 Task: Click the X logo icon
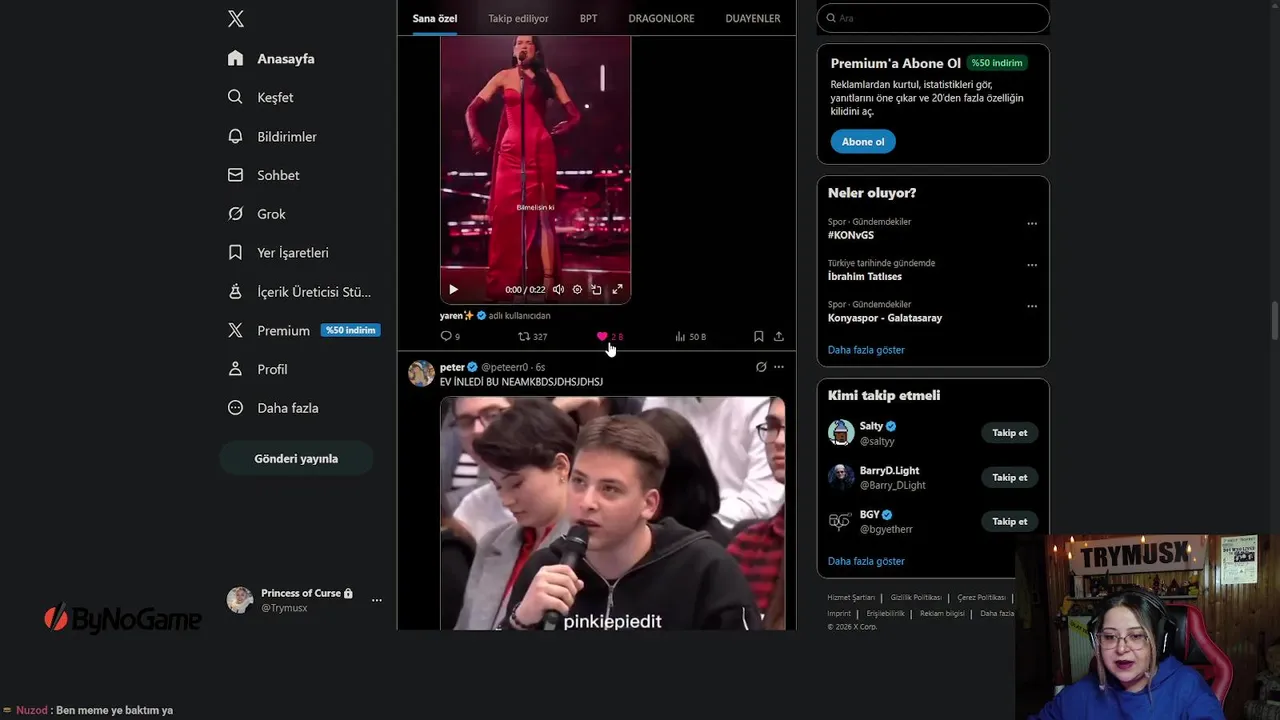pos(236,19)
